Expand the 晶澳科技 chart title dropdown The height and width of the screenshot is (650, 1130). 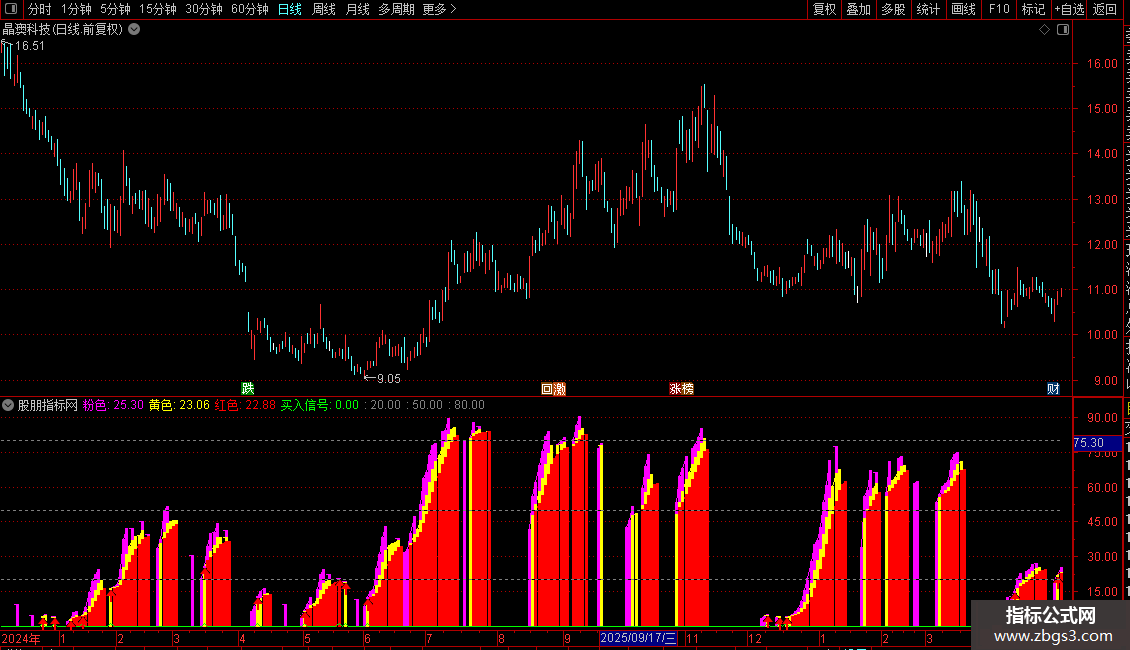pos(134,30)
